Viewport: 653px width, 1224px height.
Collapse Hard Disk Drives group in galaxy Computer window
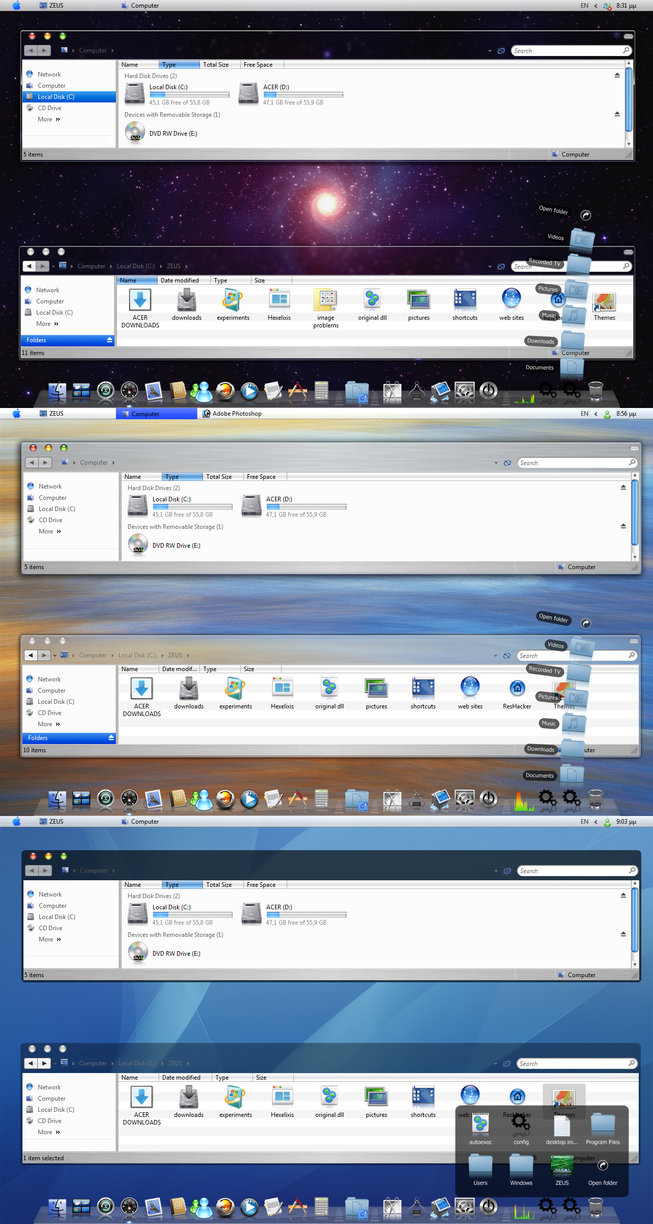tap(617, 75)
